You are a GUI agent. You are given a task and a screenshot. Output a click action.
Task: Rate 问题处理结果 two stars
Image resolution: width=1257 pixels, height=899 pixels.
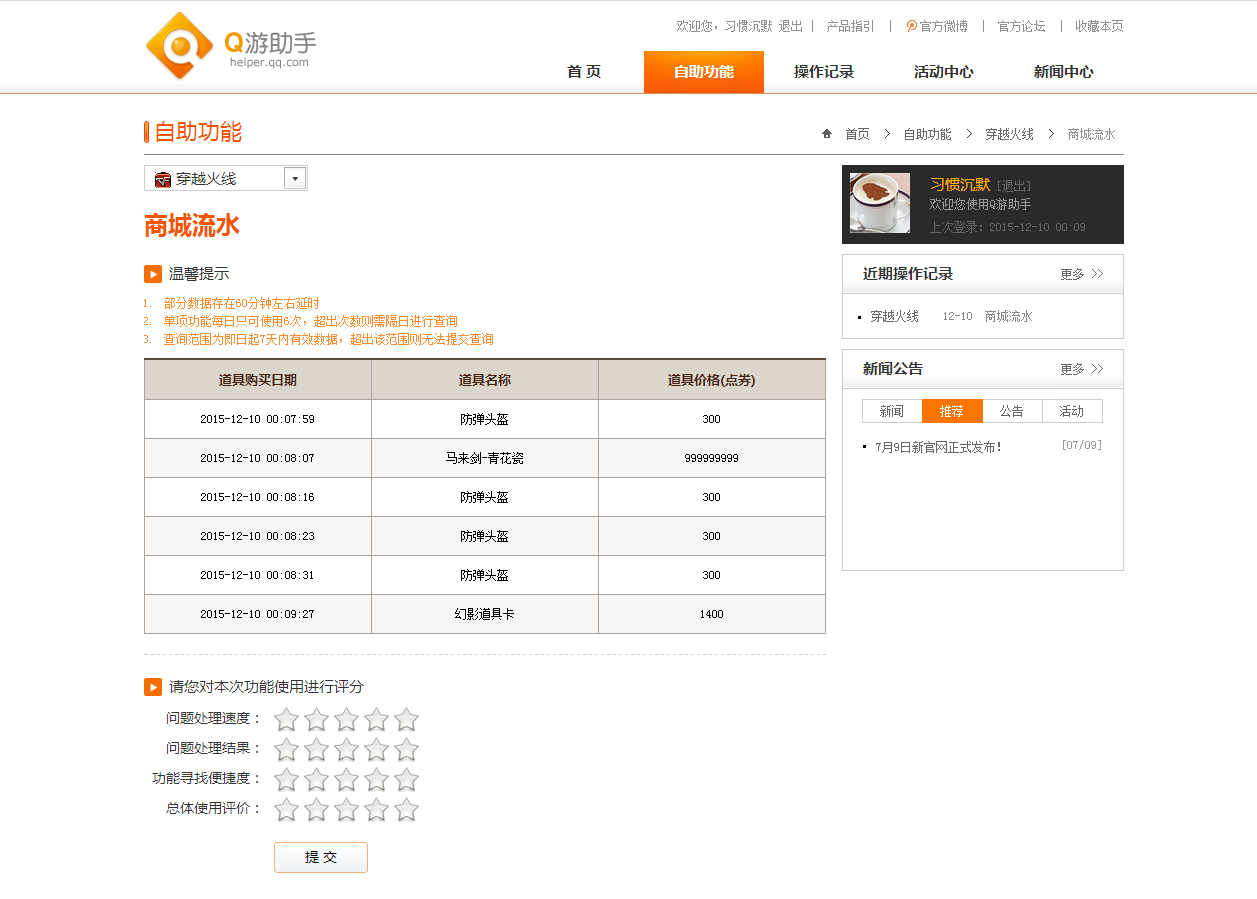point(317,749)
